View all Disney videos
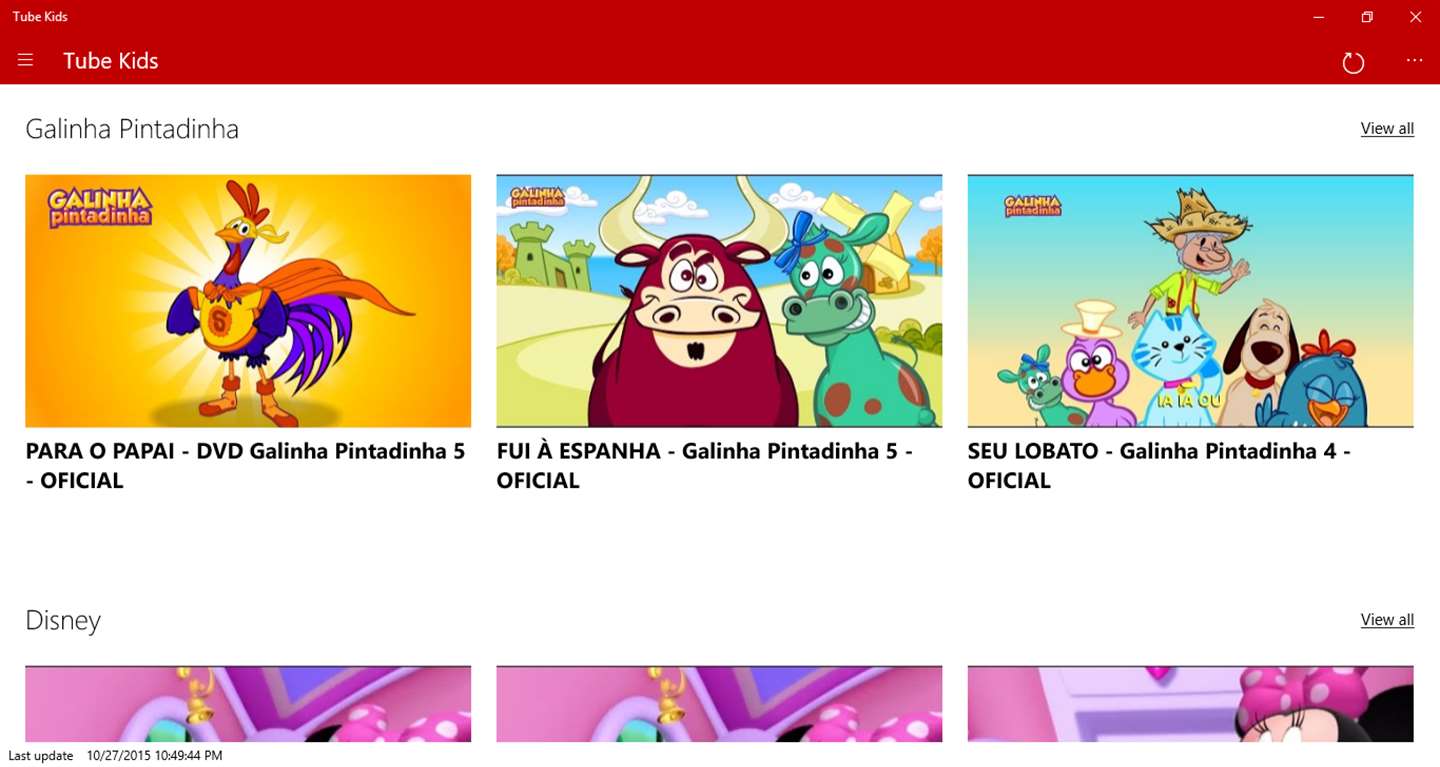The width and height of the screenshot is (1440, 767). 1387,620
